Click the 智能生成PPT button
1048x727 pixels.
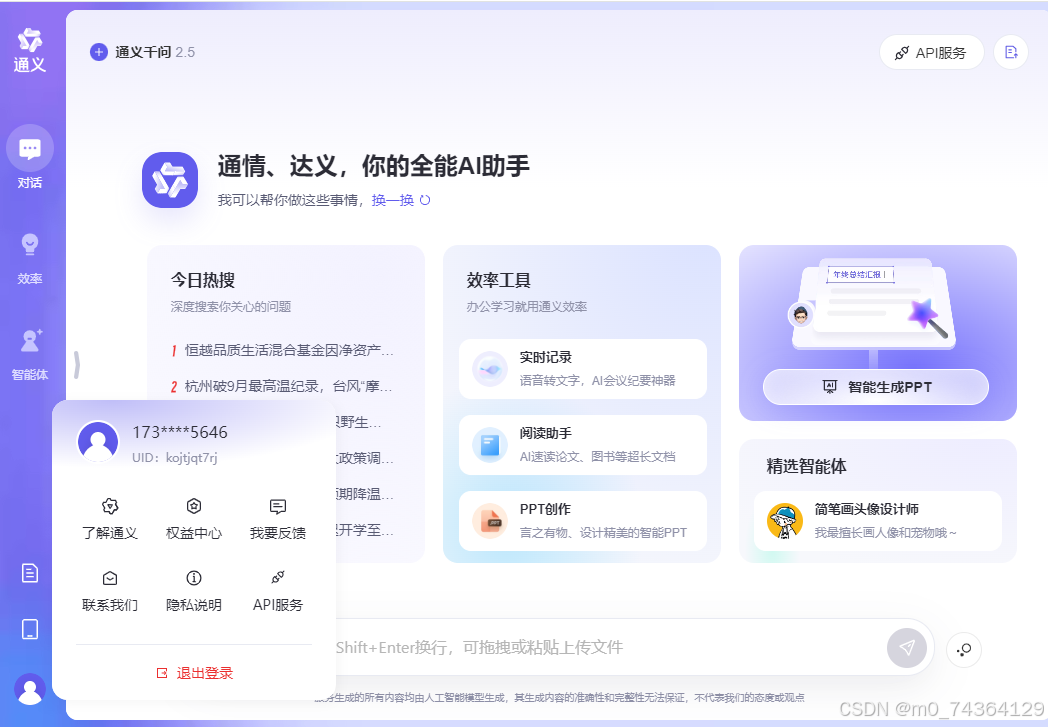coord(876,387)
